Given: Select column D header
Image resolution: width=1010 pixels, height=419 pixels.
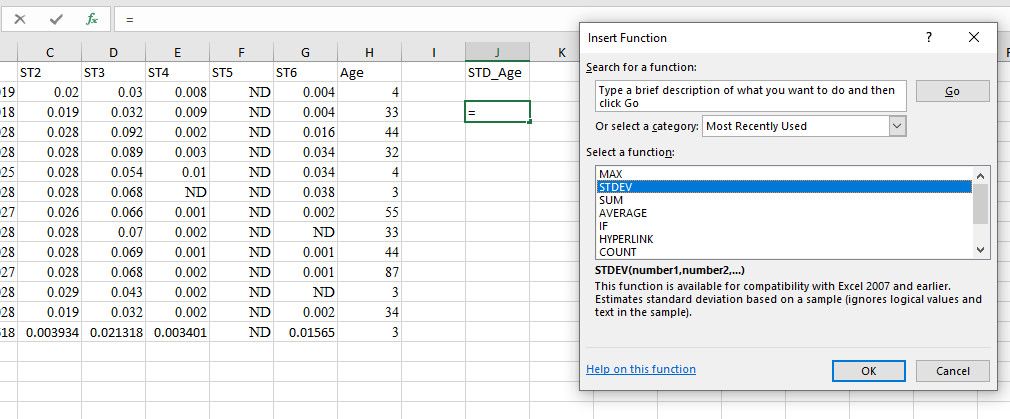Looking at the screenshot, I should click(113, 53).
